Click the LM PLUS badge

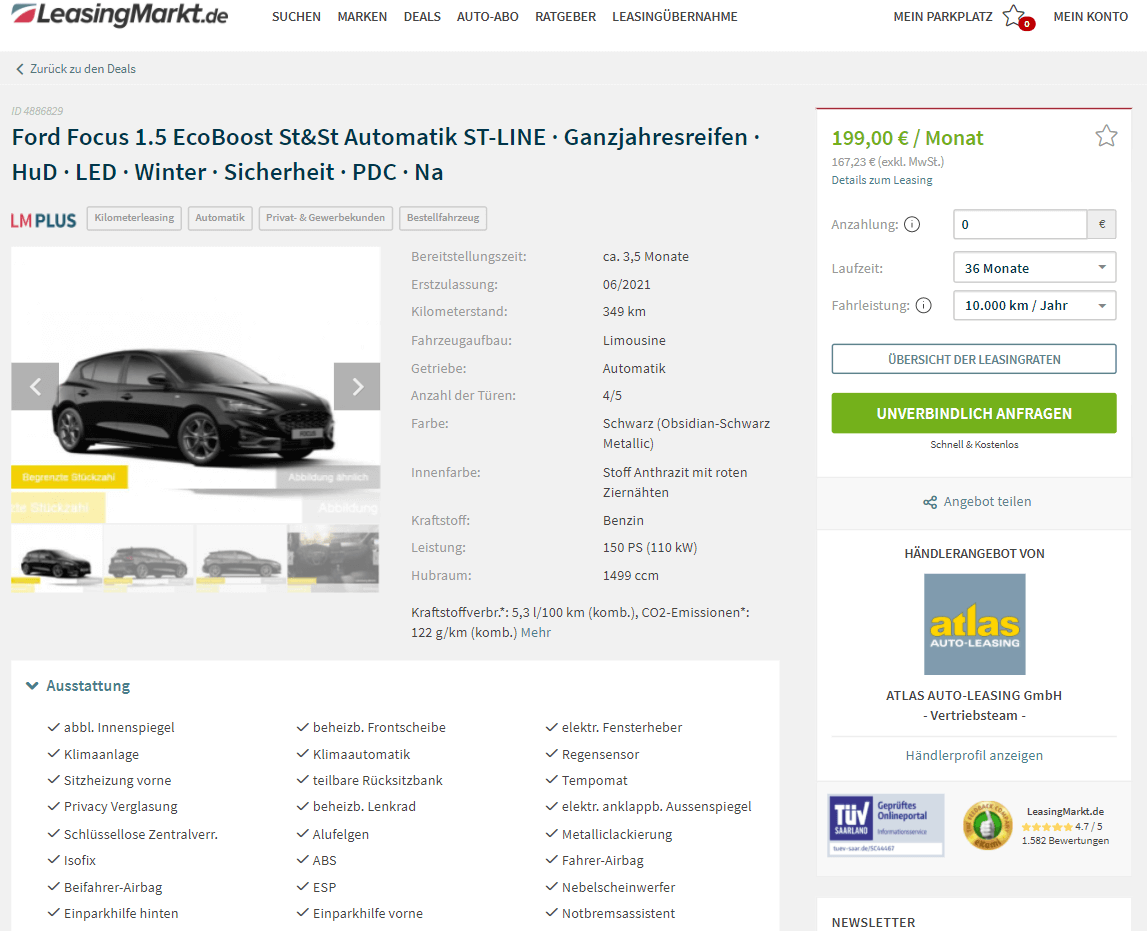pos(43,220)
